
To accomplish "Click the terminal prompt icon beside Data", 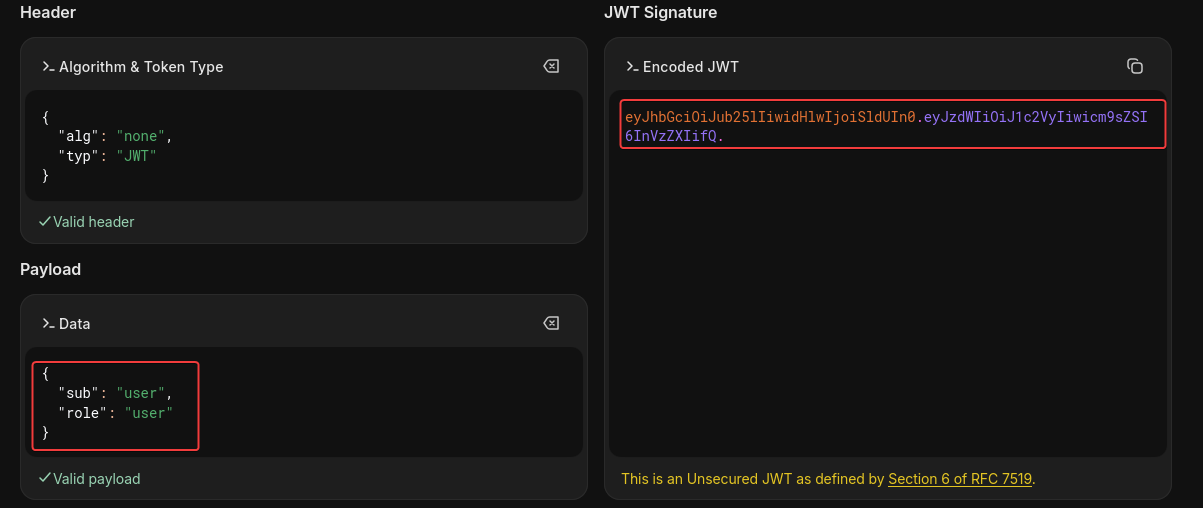I will [48, 324].
